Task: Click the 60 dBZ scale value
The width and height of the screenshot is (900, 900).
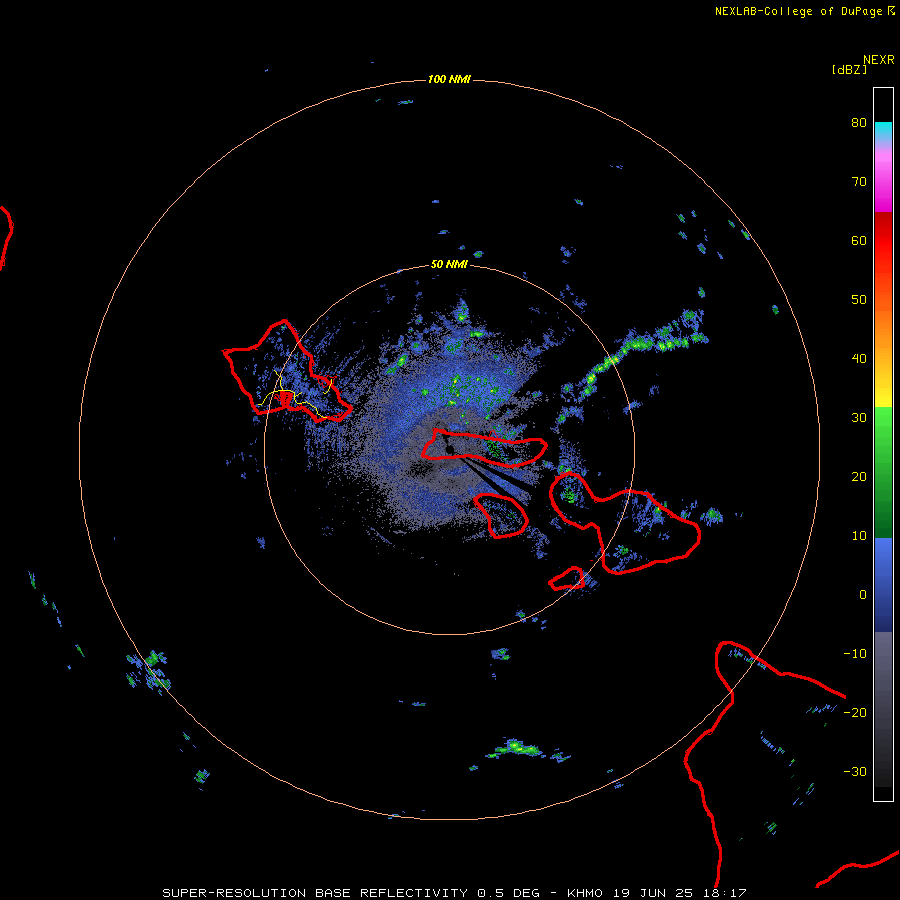Action: click(859, 240)
